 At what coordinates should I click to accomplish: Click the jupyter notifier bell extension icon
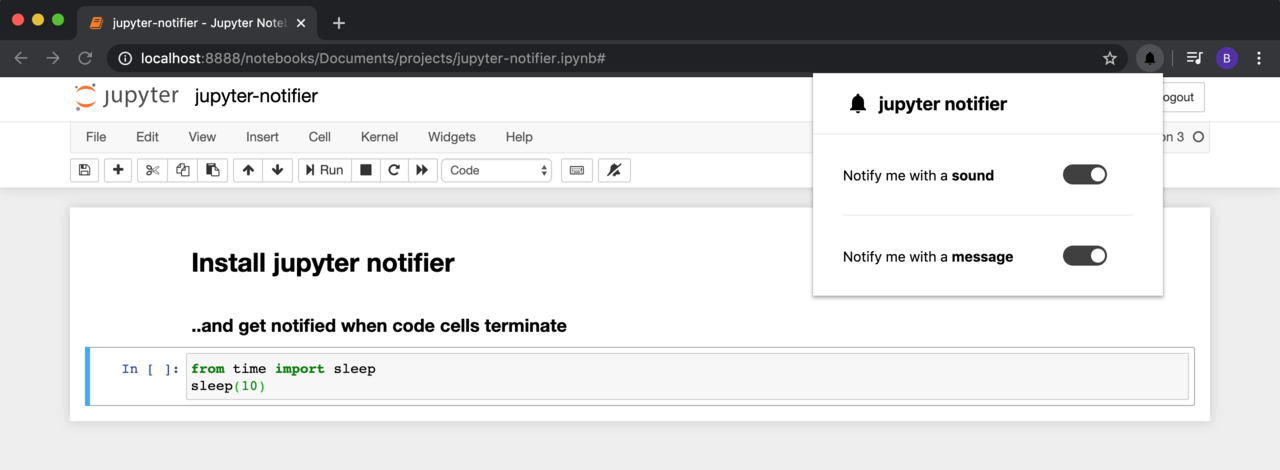[1150, 58]
